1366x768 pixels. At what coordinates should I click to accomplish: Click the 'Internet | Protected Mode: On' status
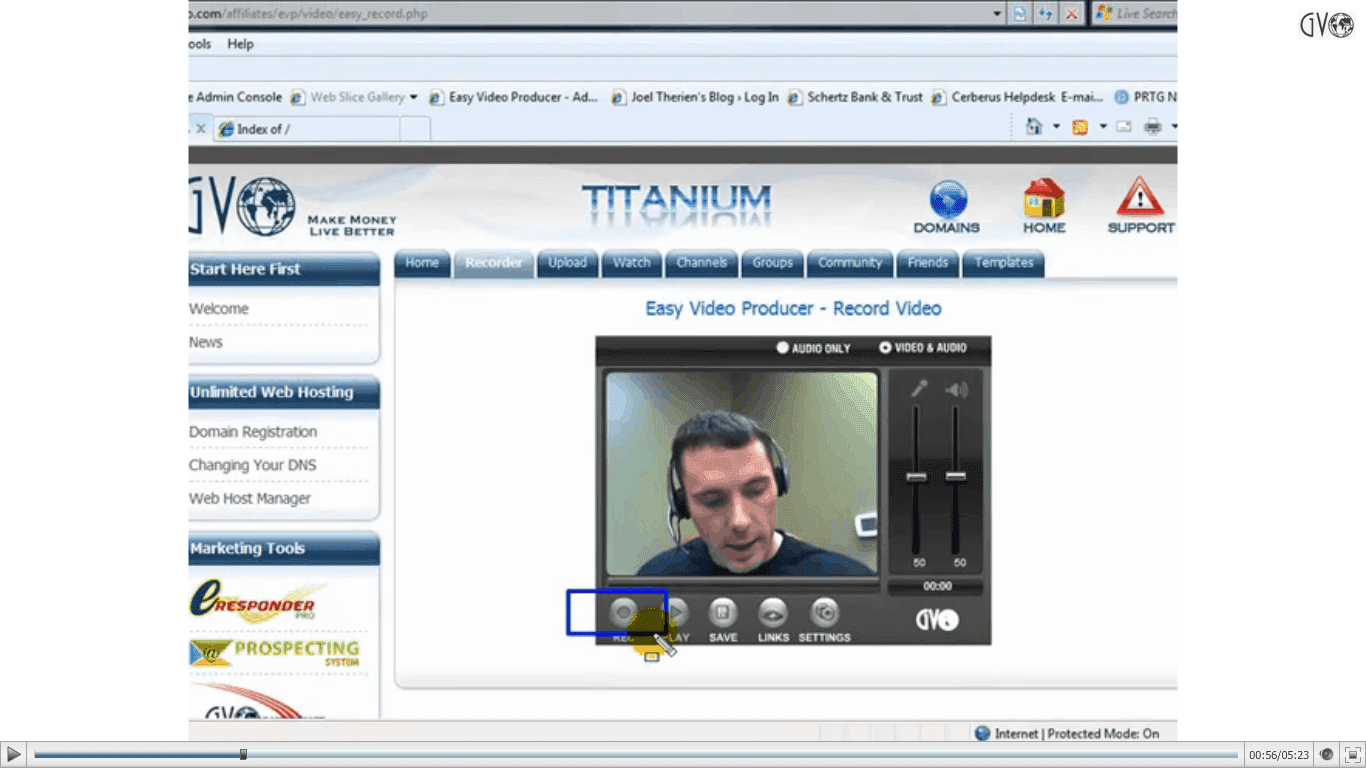(1067, 733)
